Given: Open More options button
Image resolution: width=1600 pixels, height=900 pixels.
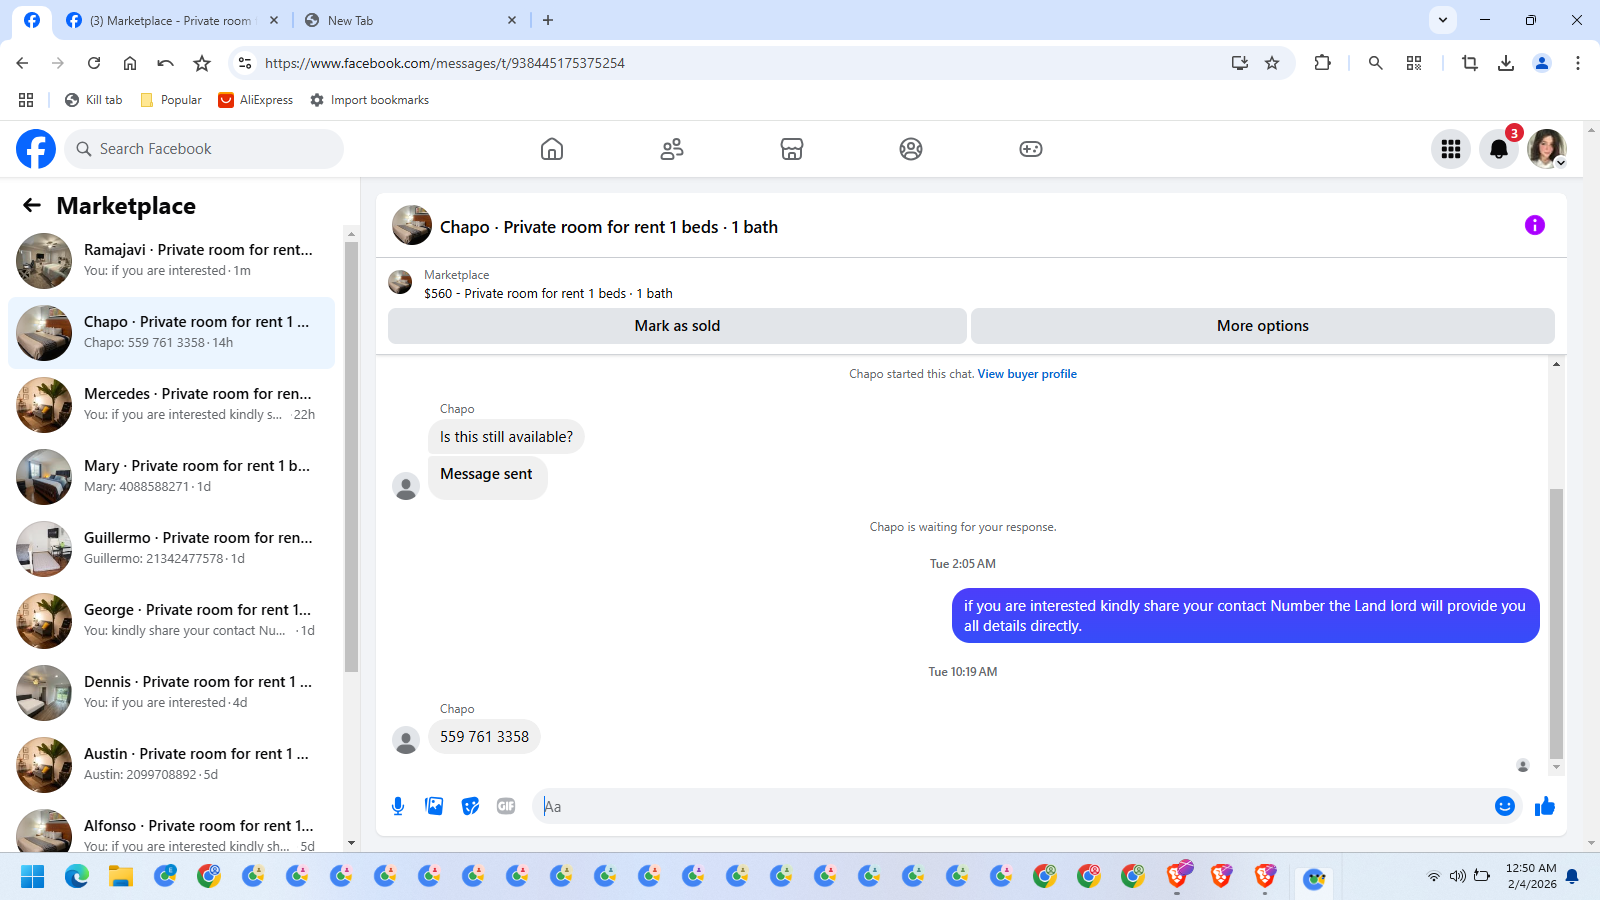Looking at the screenshot, I should (1263, 326).
